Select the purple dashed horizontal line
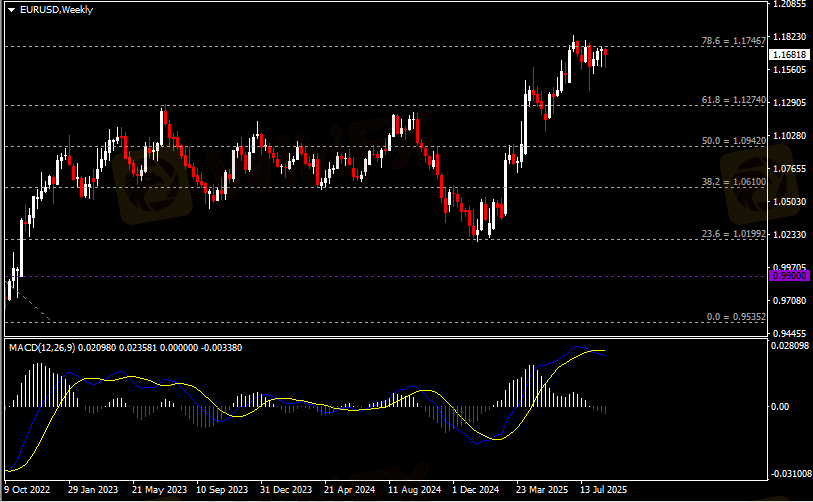The image size is (813, 502). [x=400, y=277]
